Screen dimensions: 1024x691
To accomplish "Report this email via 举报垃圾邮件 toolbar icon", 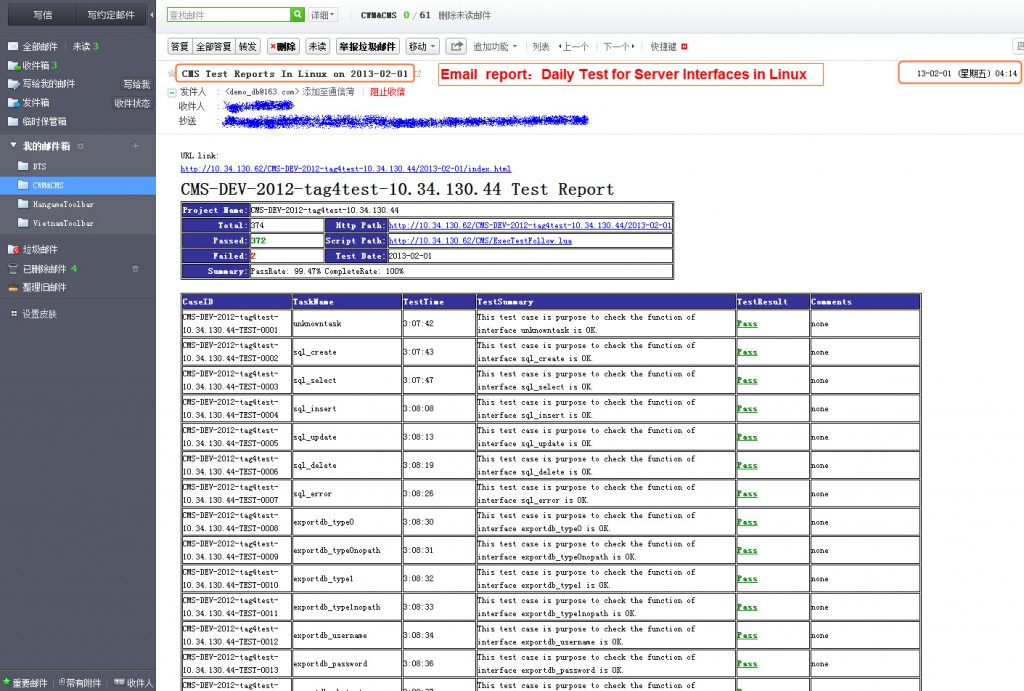I will pos(367,45).
